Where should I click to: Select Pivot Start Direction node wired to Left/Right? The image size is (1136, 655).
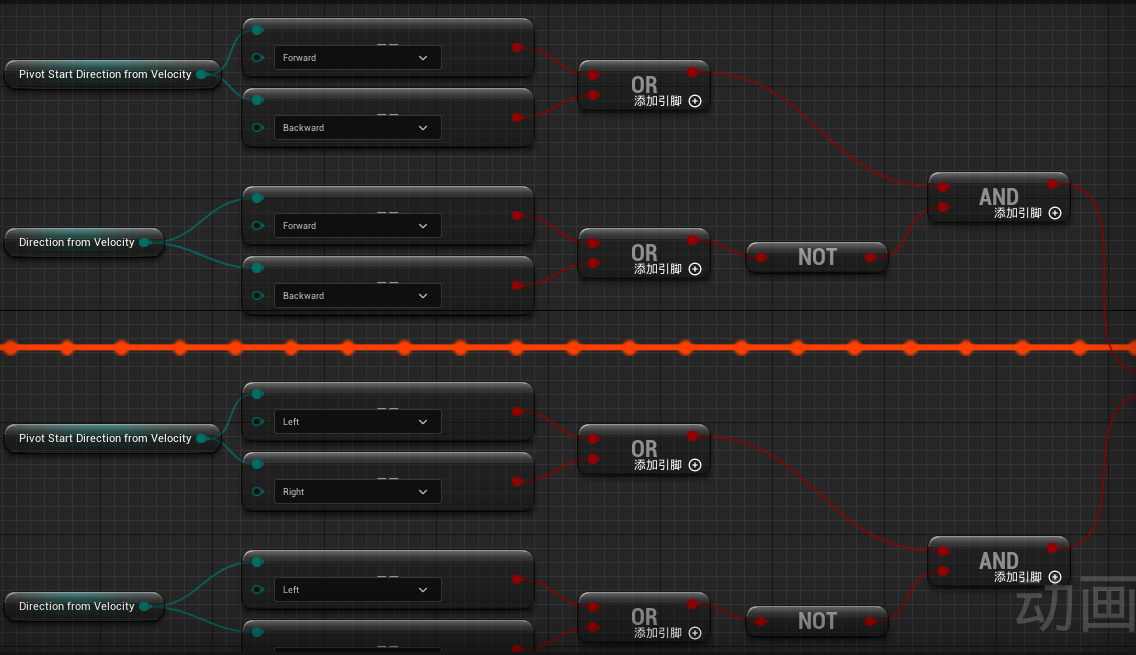point(112,438)
